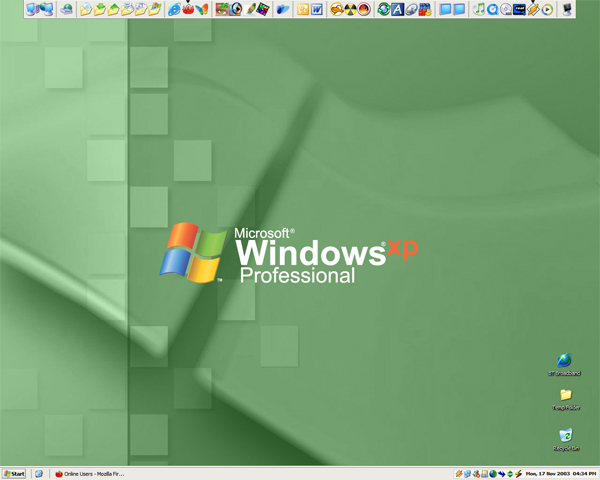This screenshot has width=600, height=480.
Task: Launch Microsoft Outlook from the dock
Action: point(303,9)
